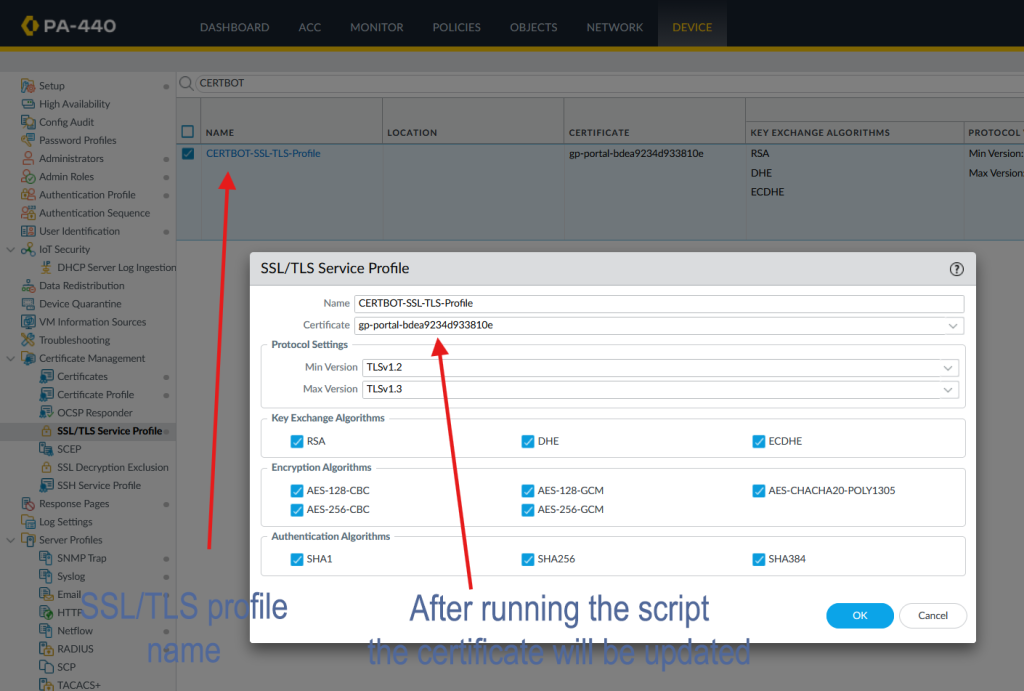Uncheck the RSA key exchange checkbox

(297, 441)
